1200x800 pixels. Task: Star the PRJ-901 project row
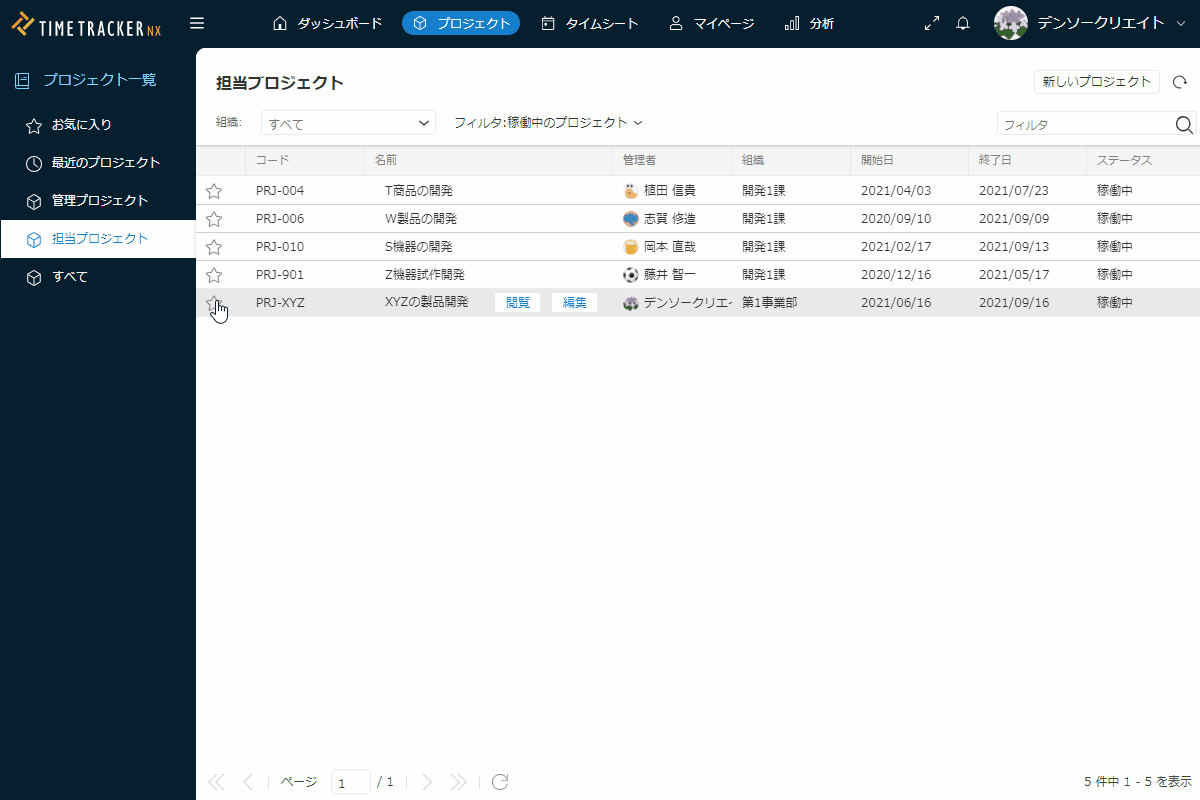[214, 275]
